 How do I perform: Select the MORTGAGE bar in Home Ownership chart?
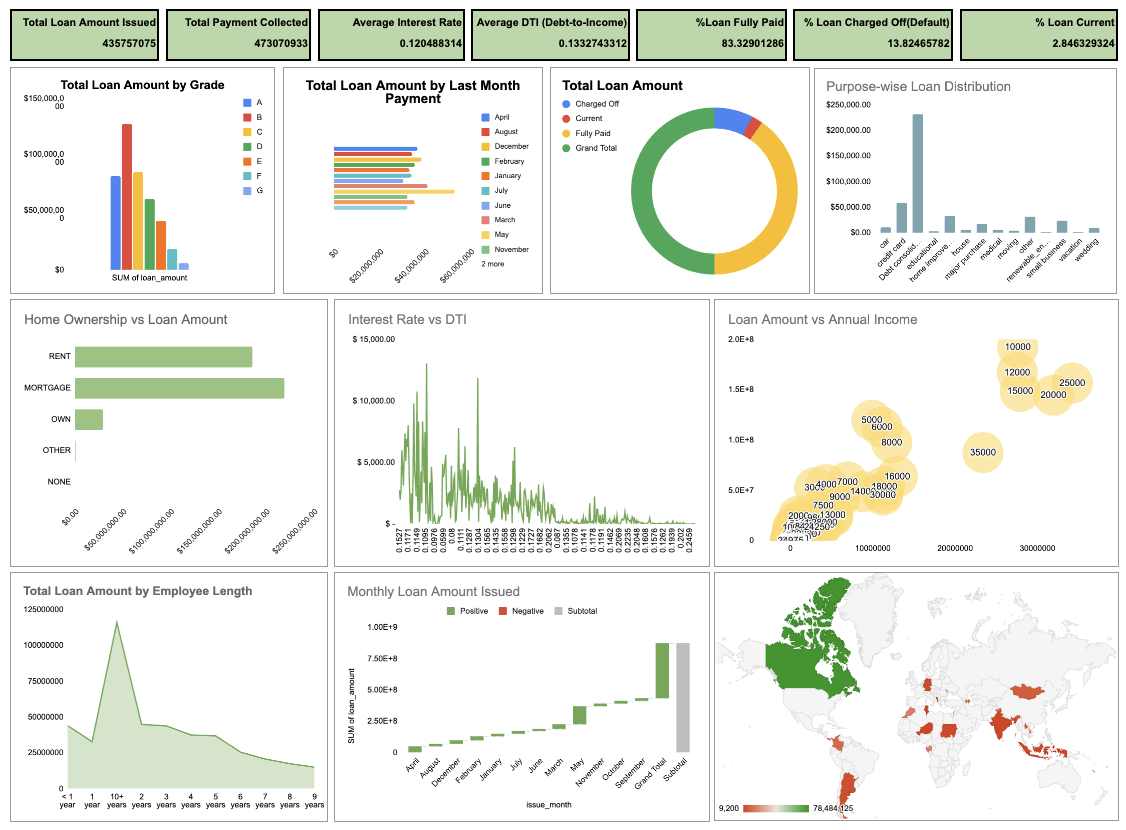(x=179, y=388)
